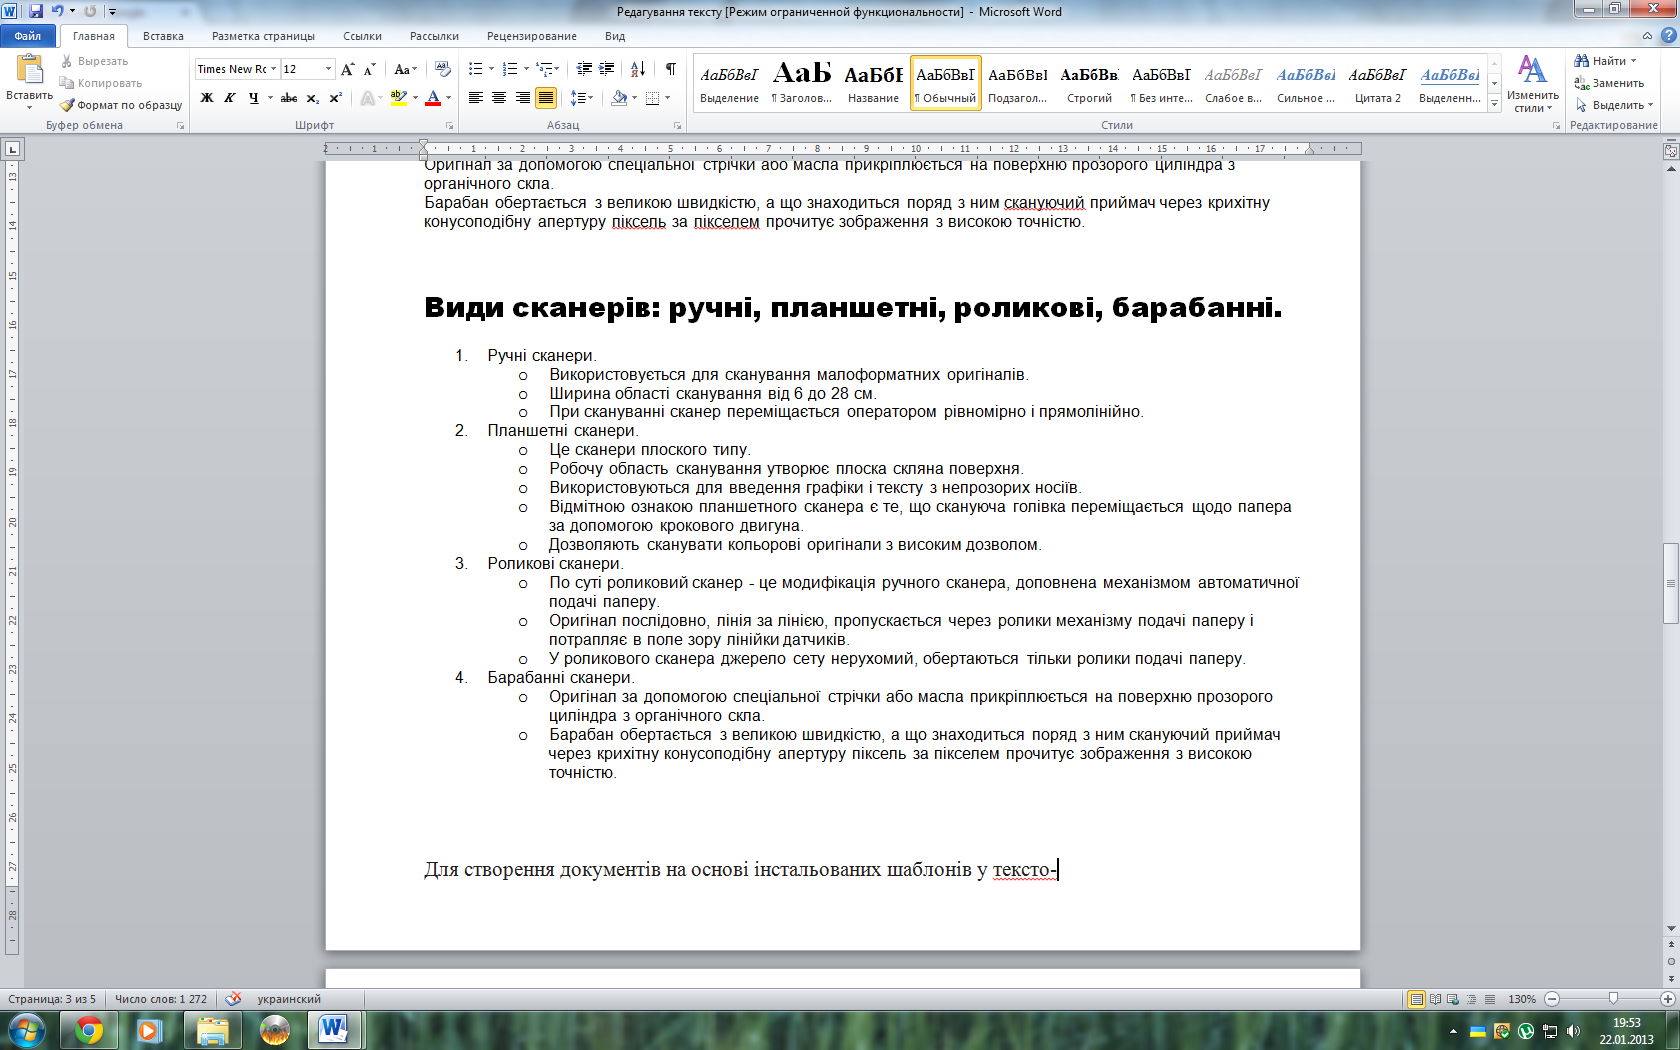
Task: Open Word Help question mark
Action: pyautogui.click(x=1668, y=35)
